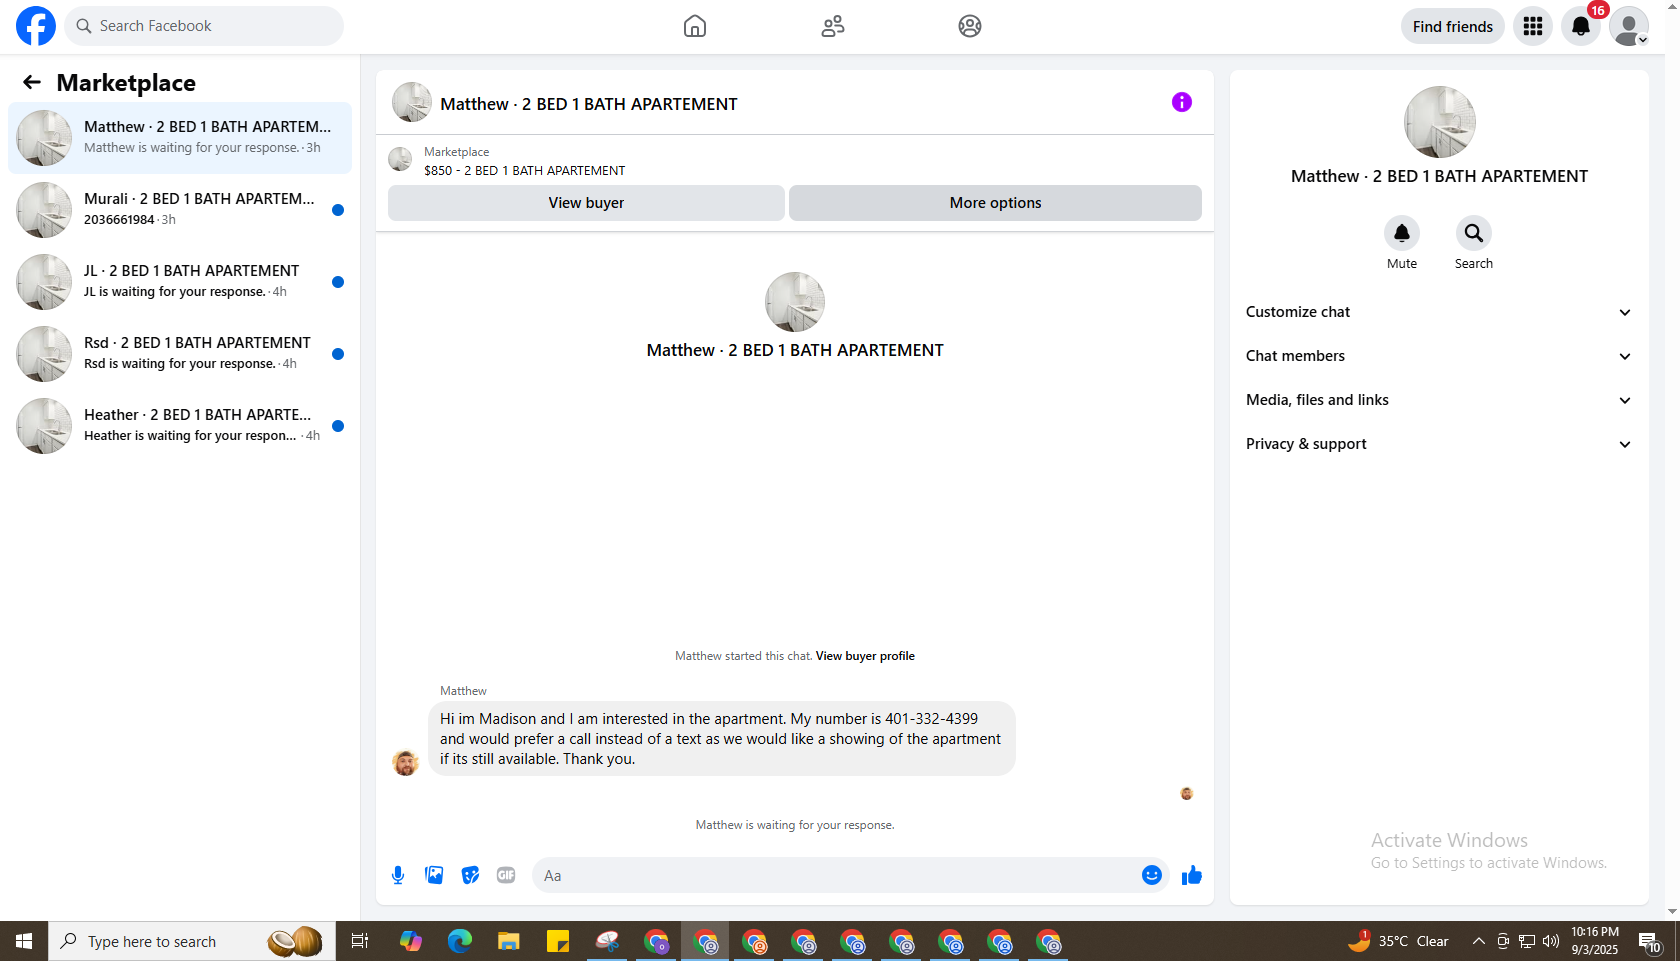Viewport: 1680px width, 961px height.
Task: Expand Media, files and links section
Action: coord(1439,400)
